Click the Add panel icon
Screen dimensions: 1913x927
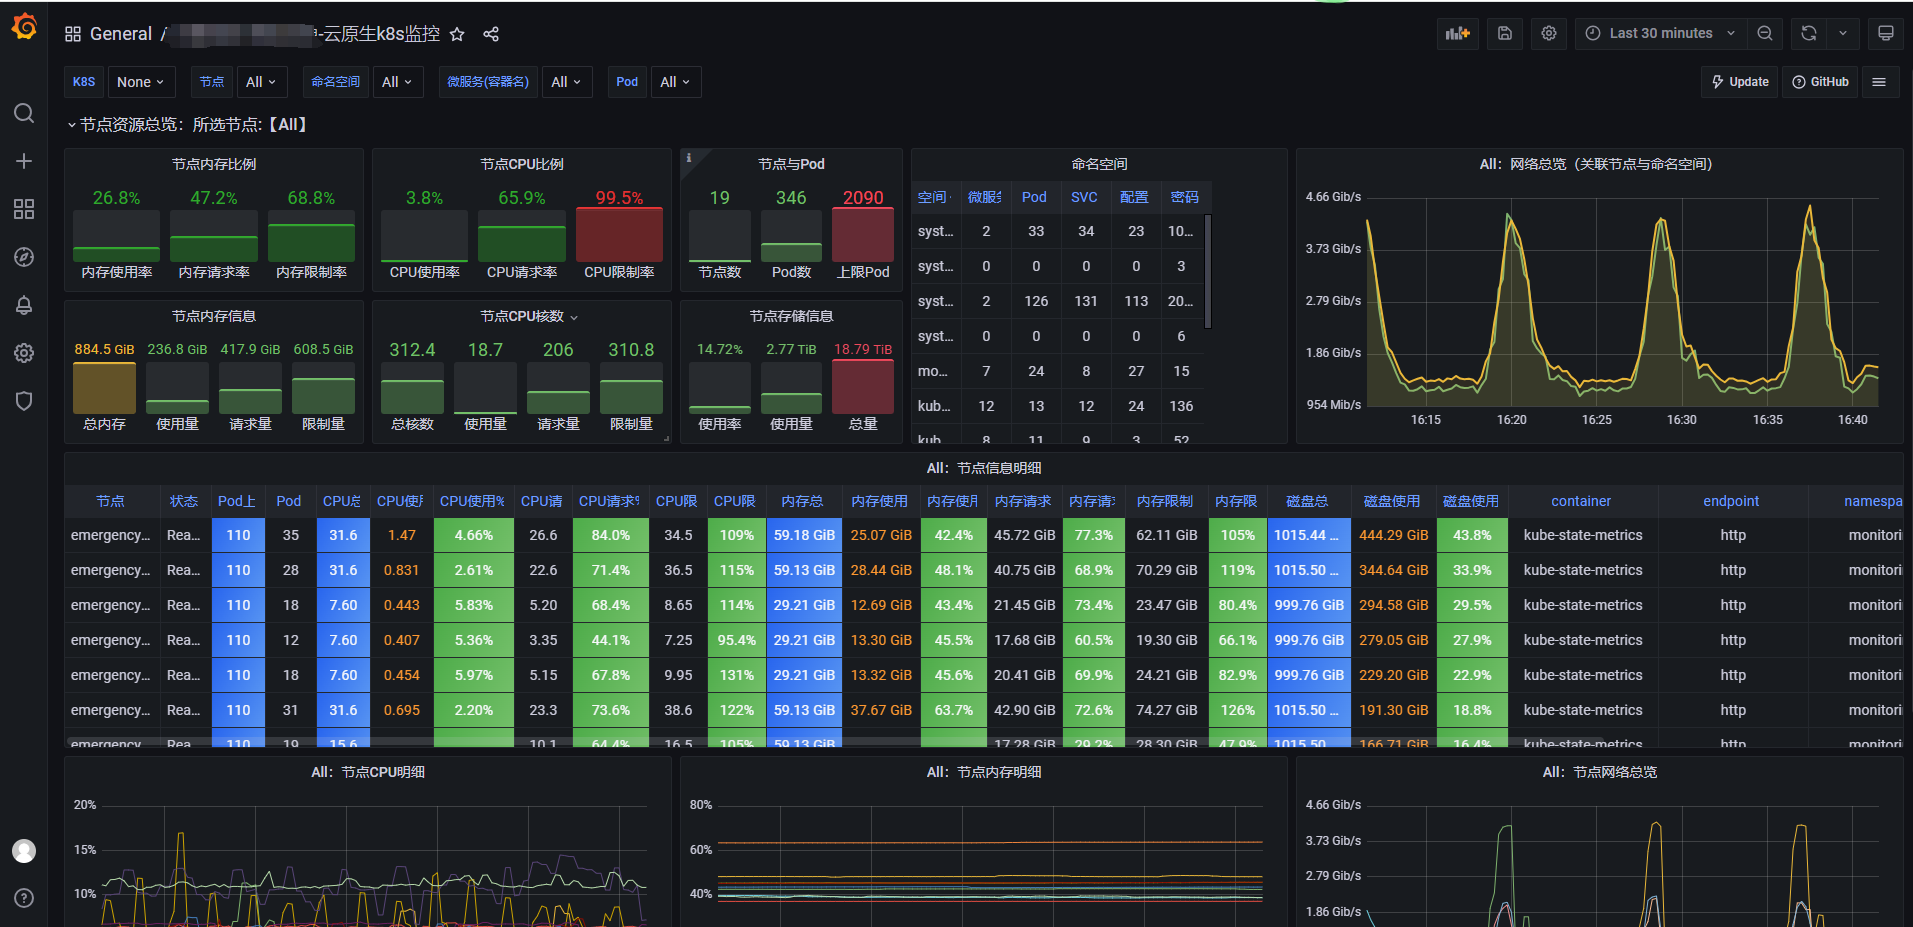[x=1458, y=33]
